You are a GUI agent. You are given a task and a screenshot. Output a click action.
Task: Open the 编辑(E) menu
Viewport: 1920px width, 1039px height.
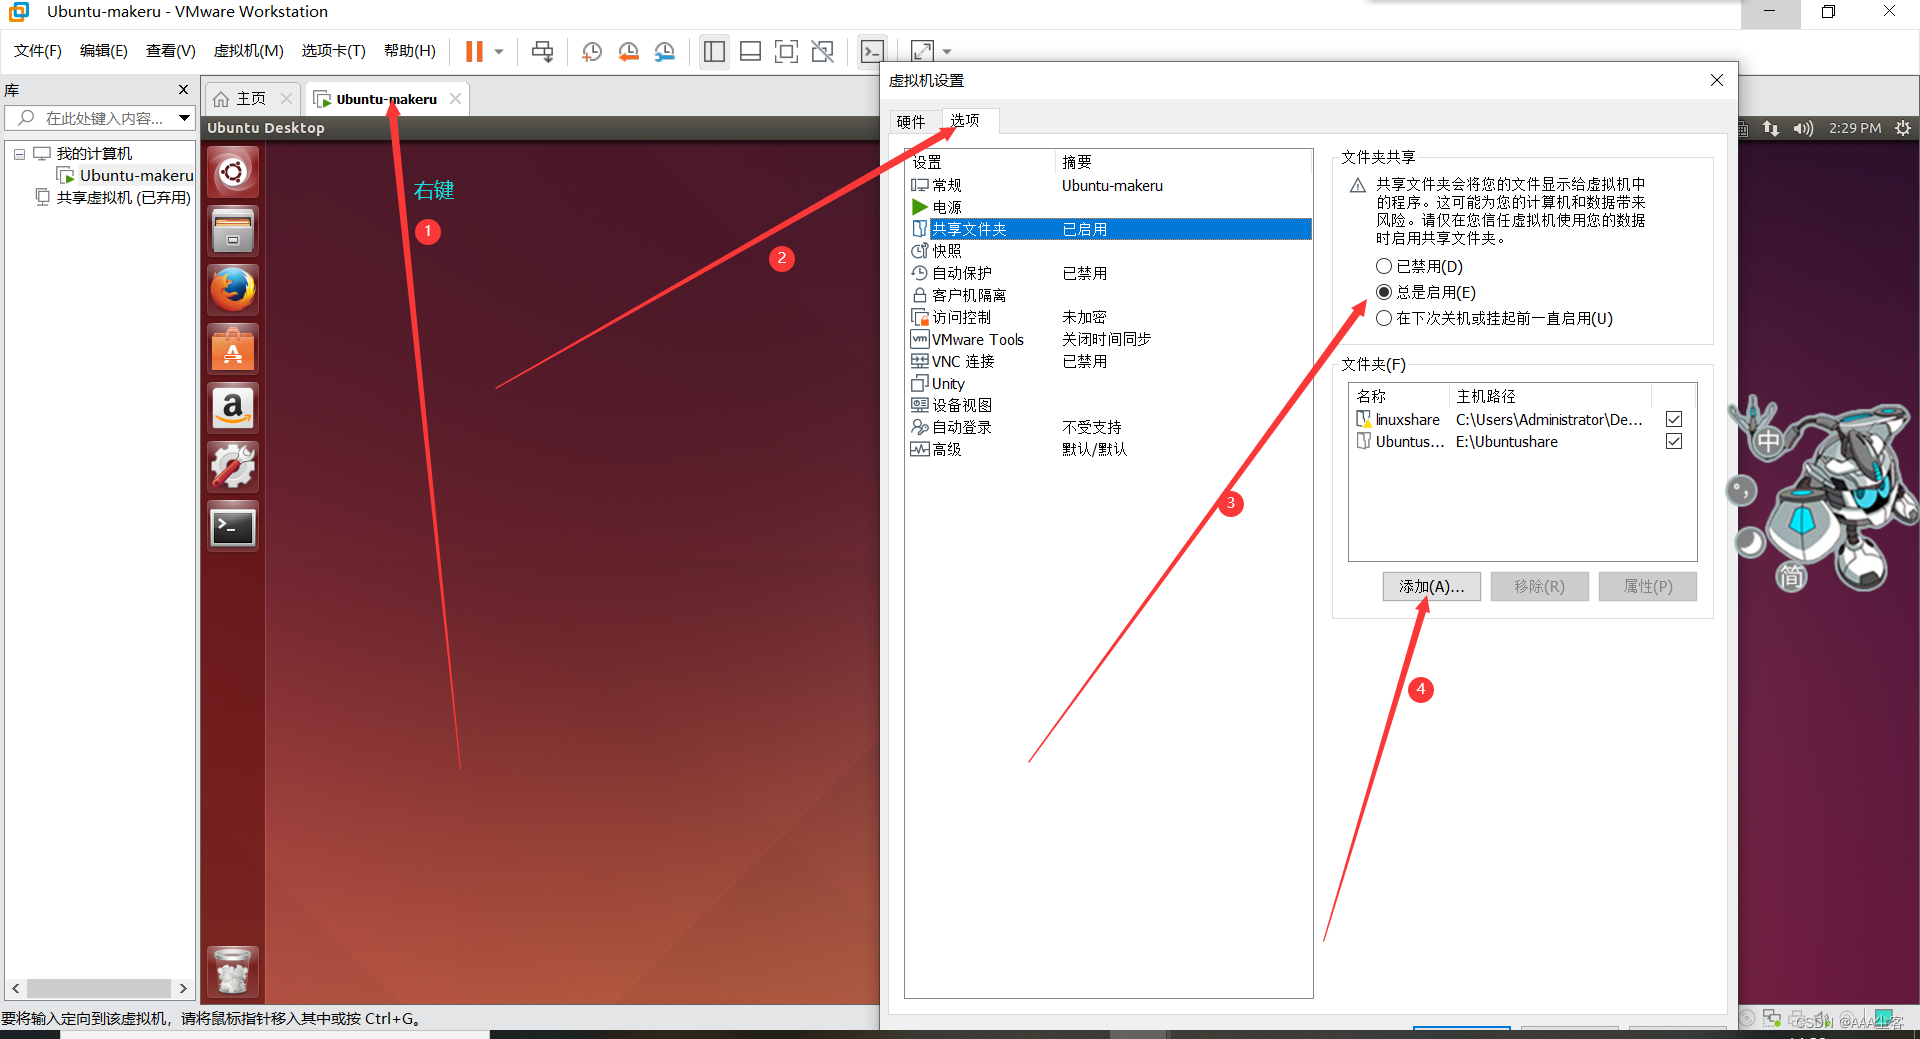click(x=104, y=50)
